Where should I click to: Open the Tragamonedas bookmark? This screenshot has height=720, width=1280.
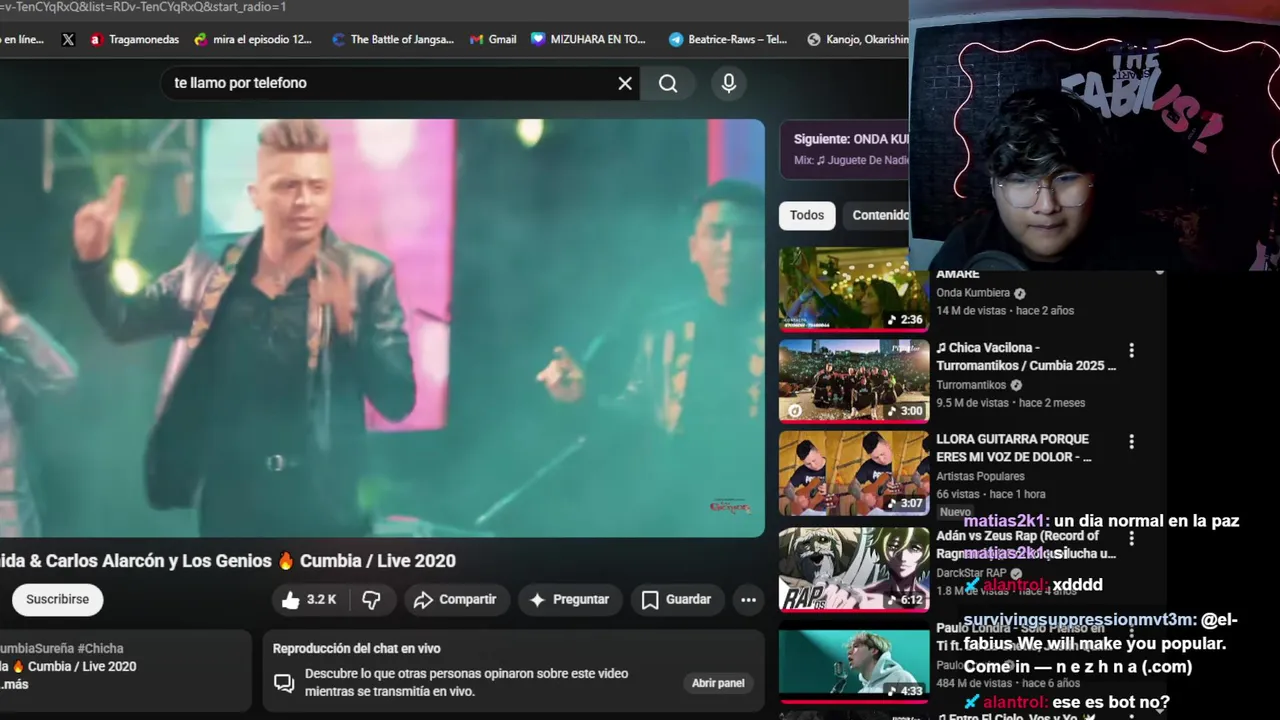click(134, 40)
